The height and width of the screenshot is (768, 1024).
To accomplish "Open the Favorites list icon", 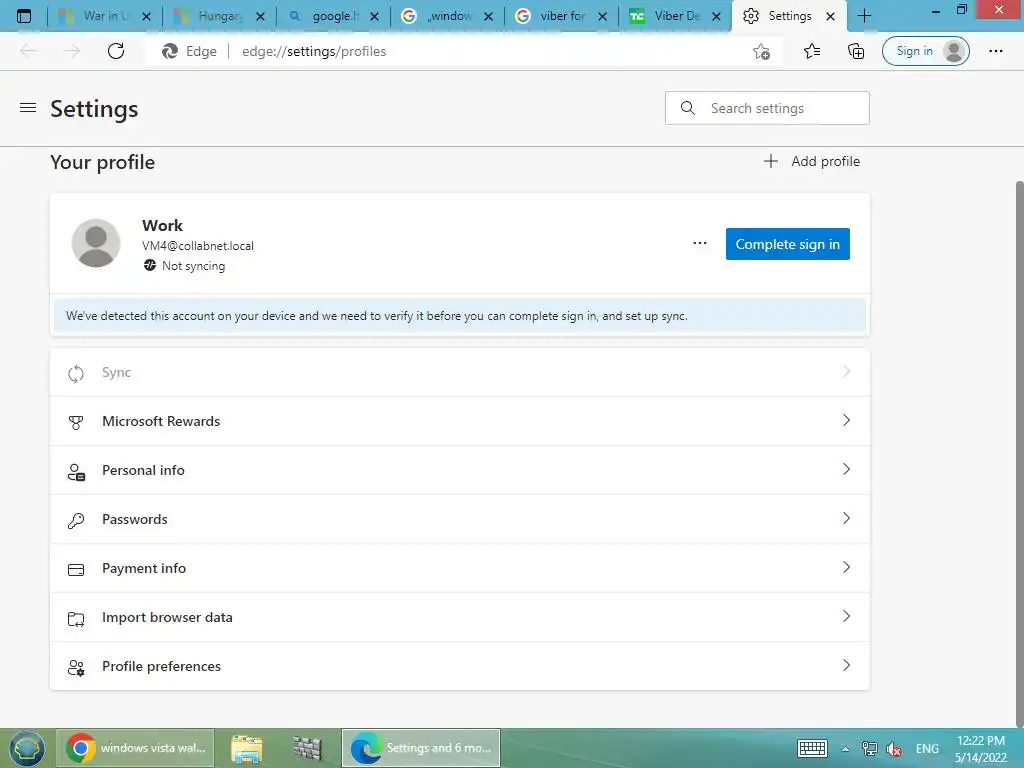I will coord(812,51).
